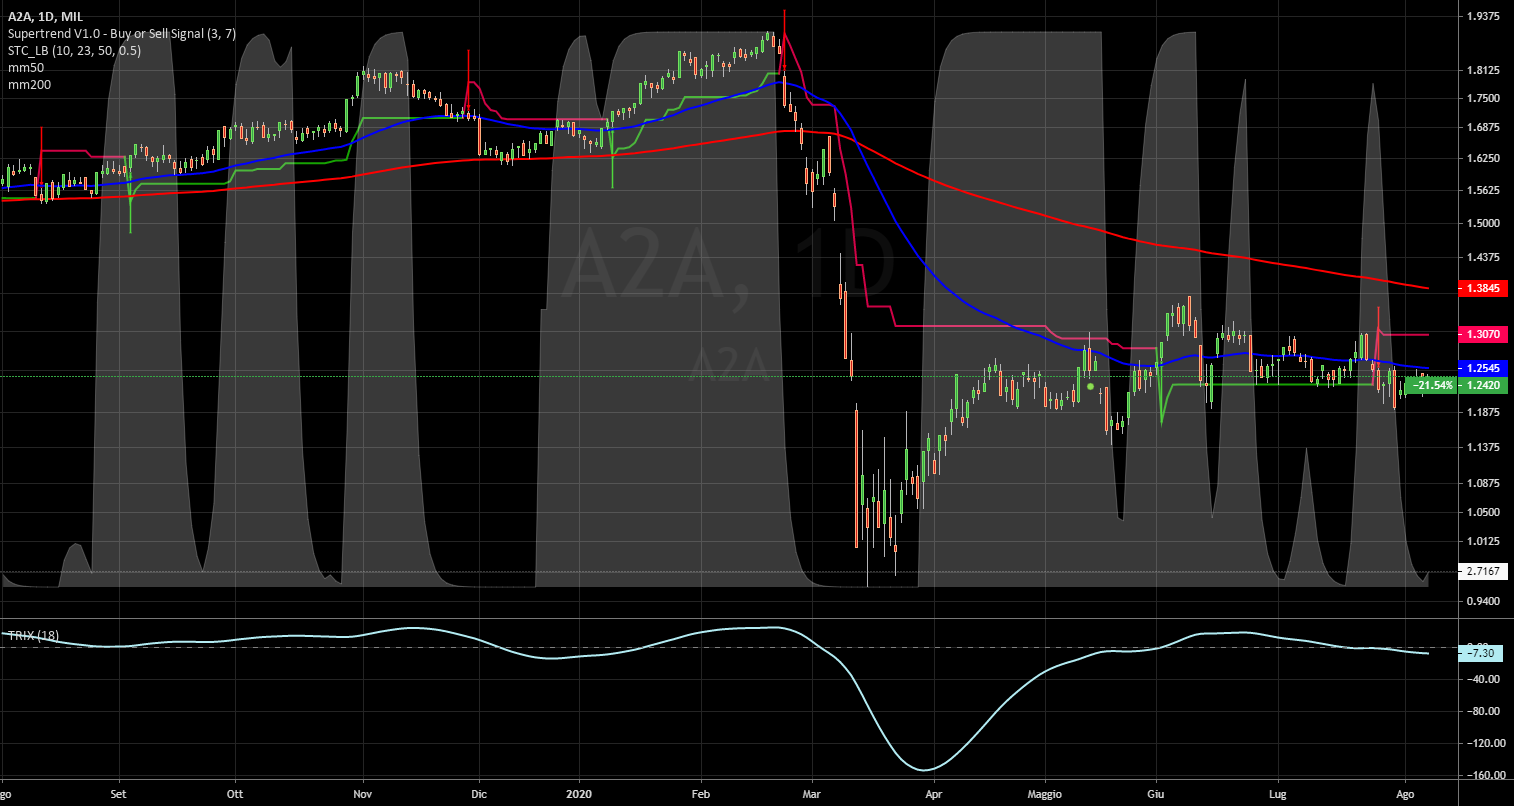Click the 1.1875 price axis tick

[1481, 410]
